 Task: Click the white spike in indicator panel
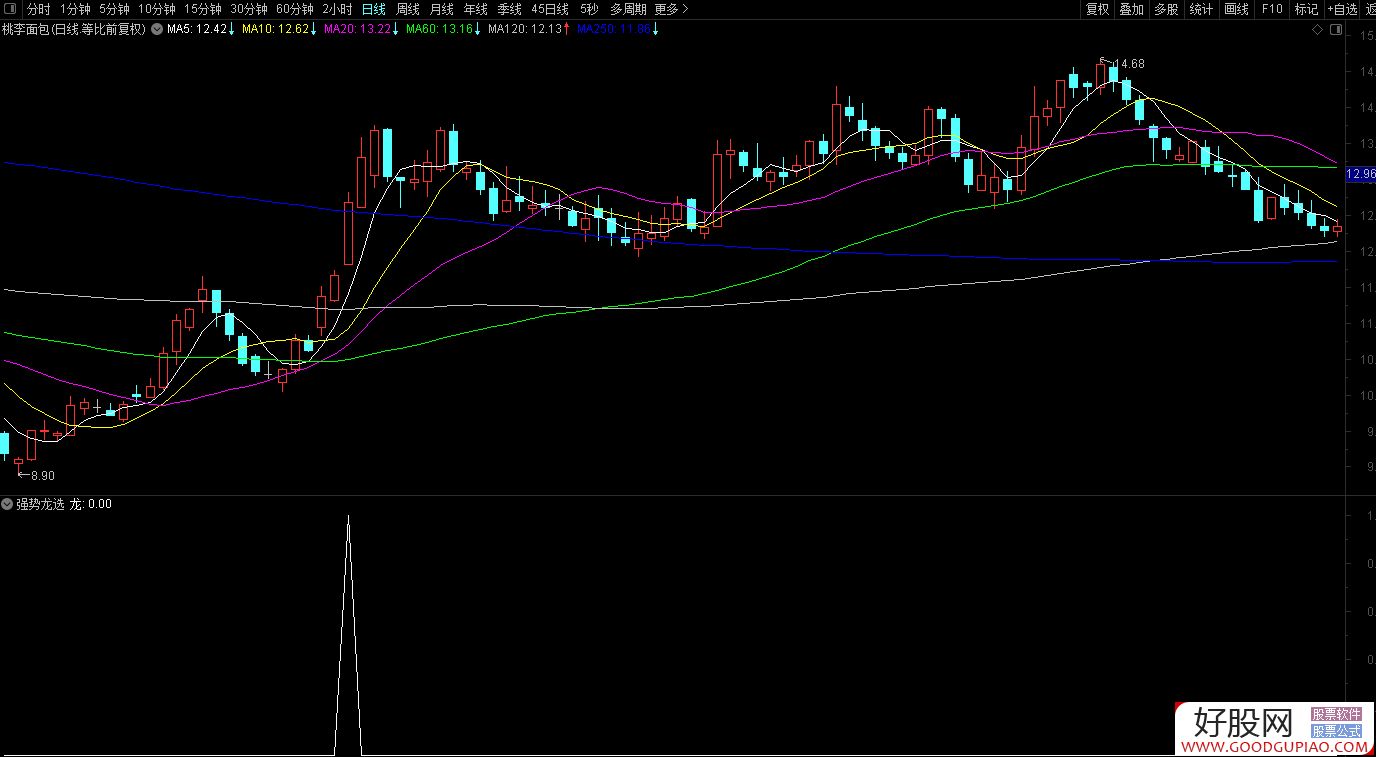tap(347, 634)
